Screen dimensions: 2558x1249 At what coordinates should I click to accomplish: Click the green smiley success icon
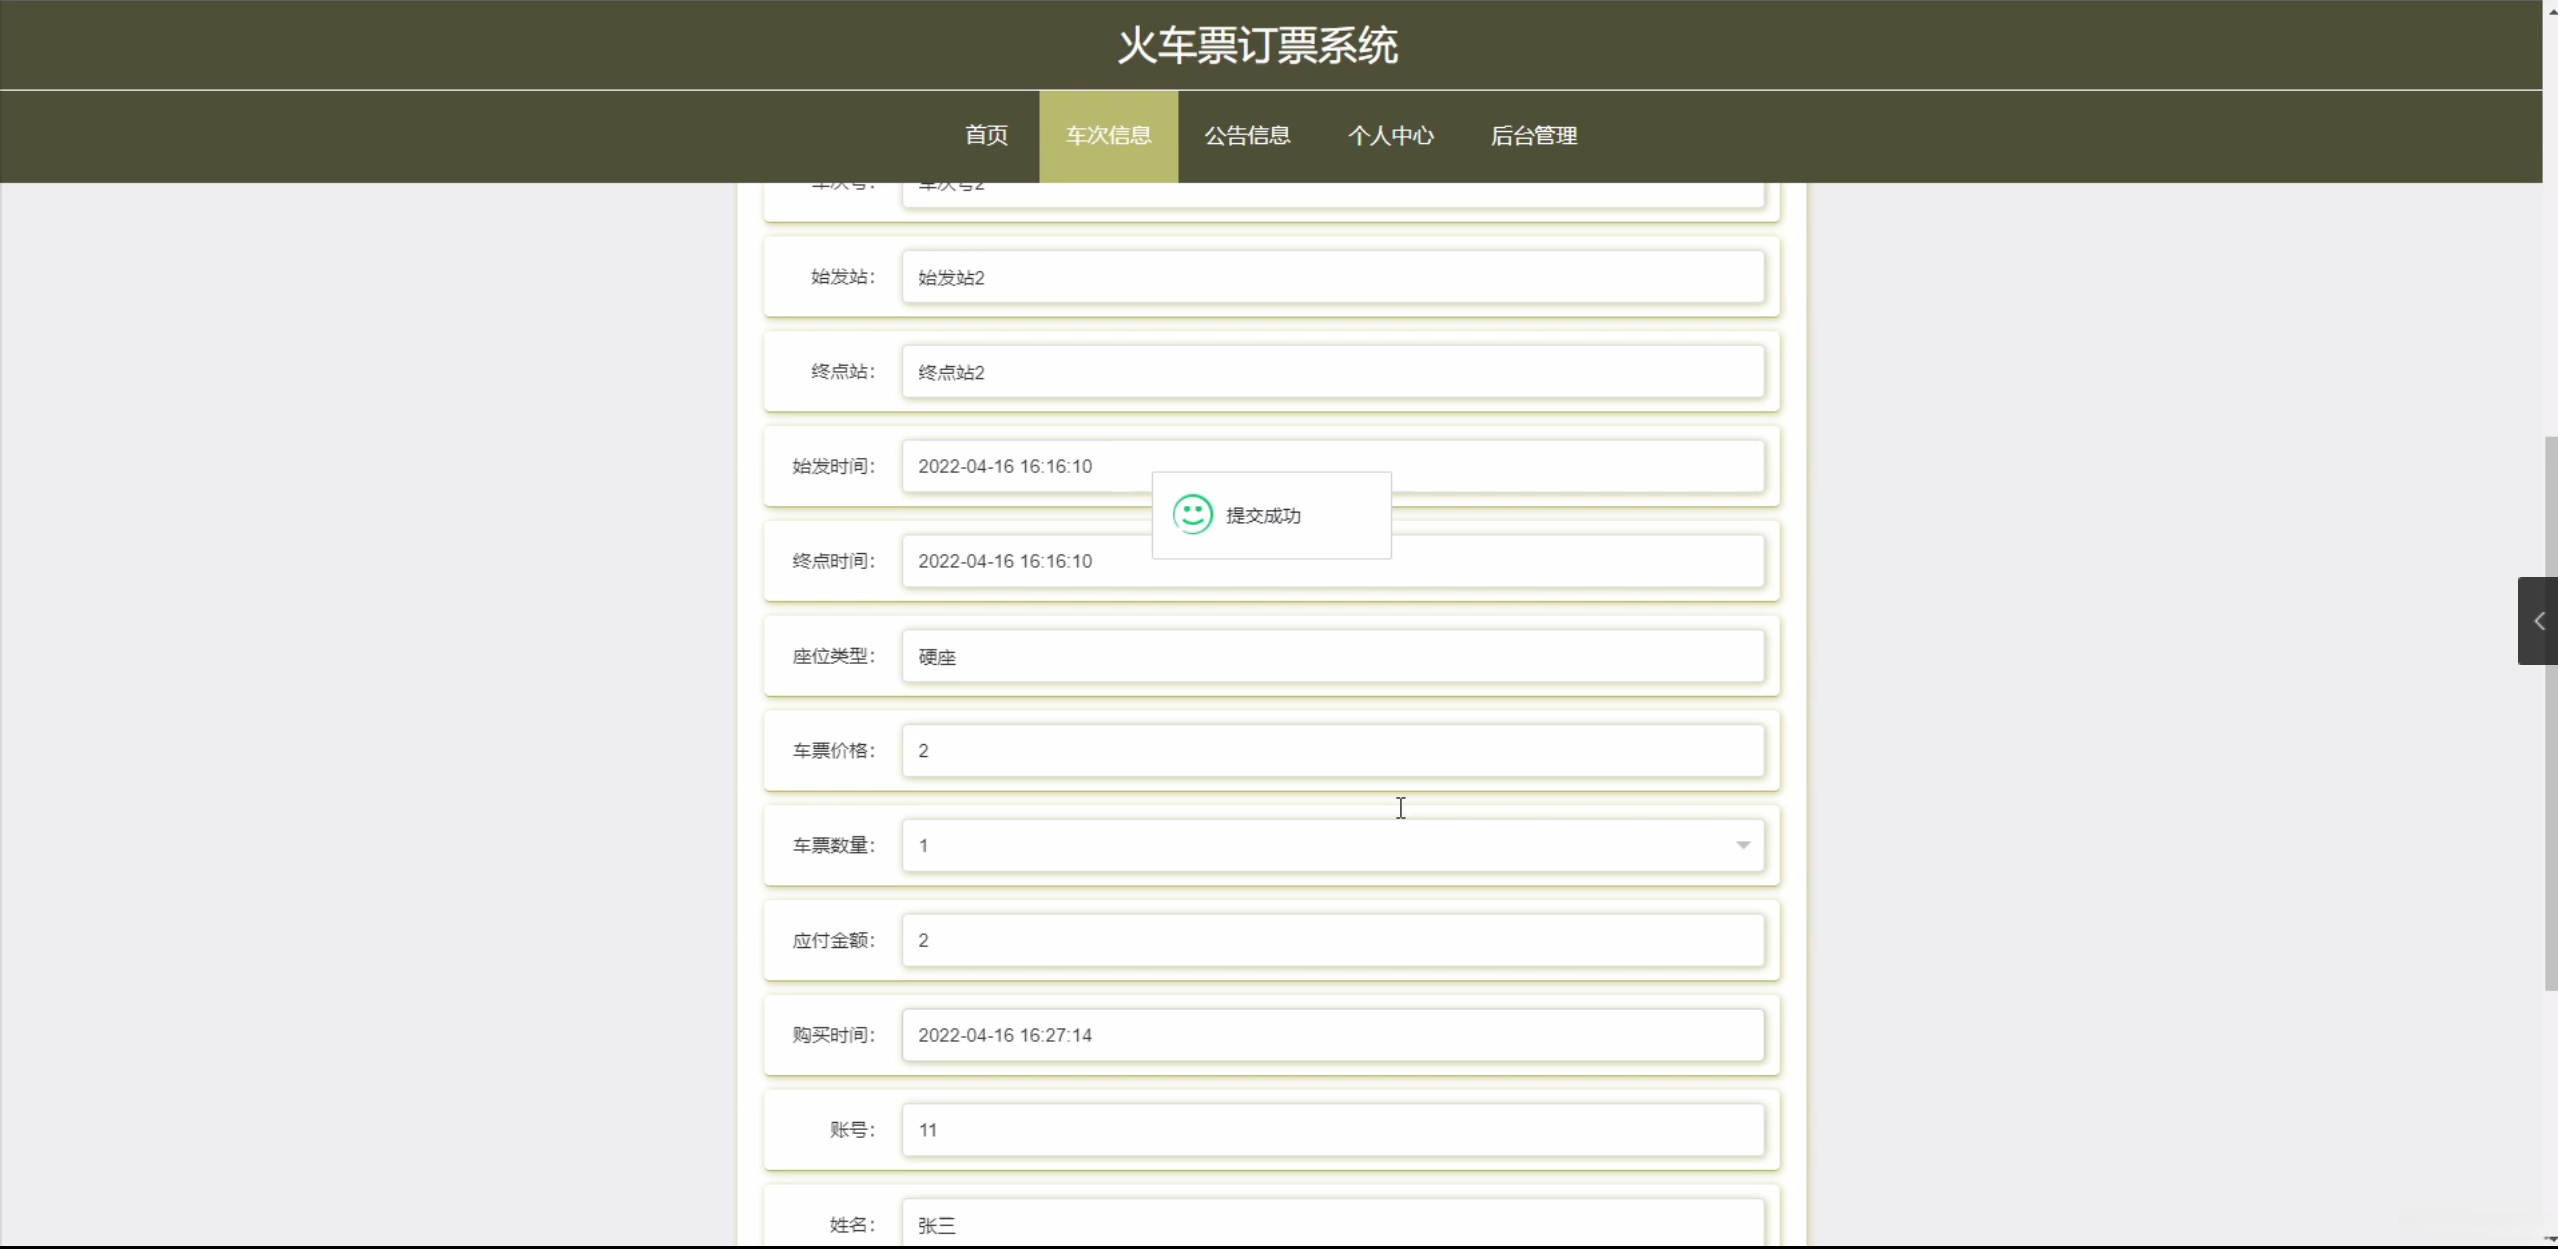pyautogui.click(x=1192, y=514)
